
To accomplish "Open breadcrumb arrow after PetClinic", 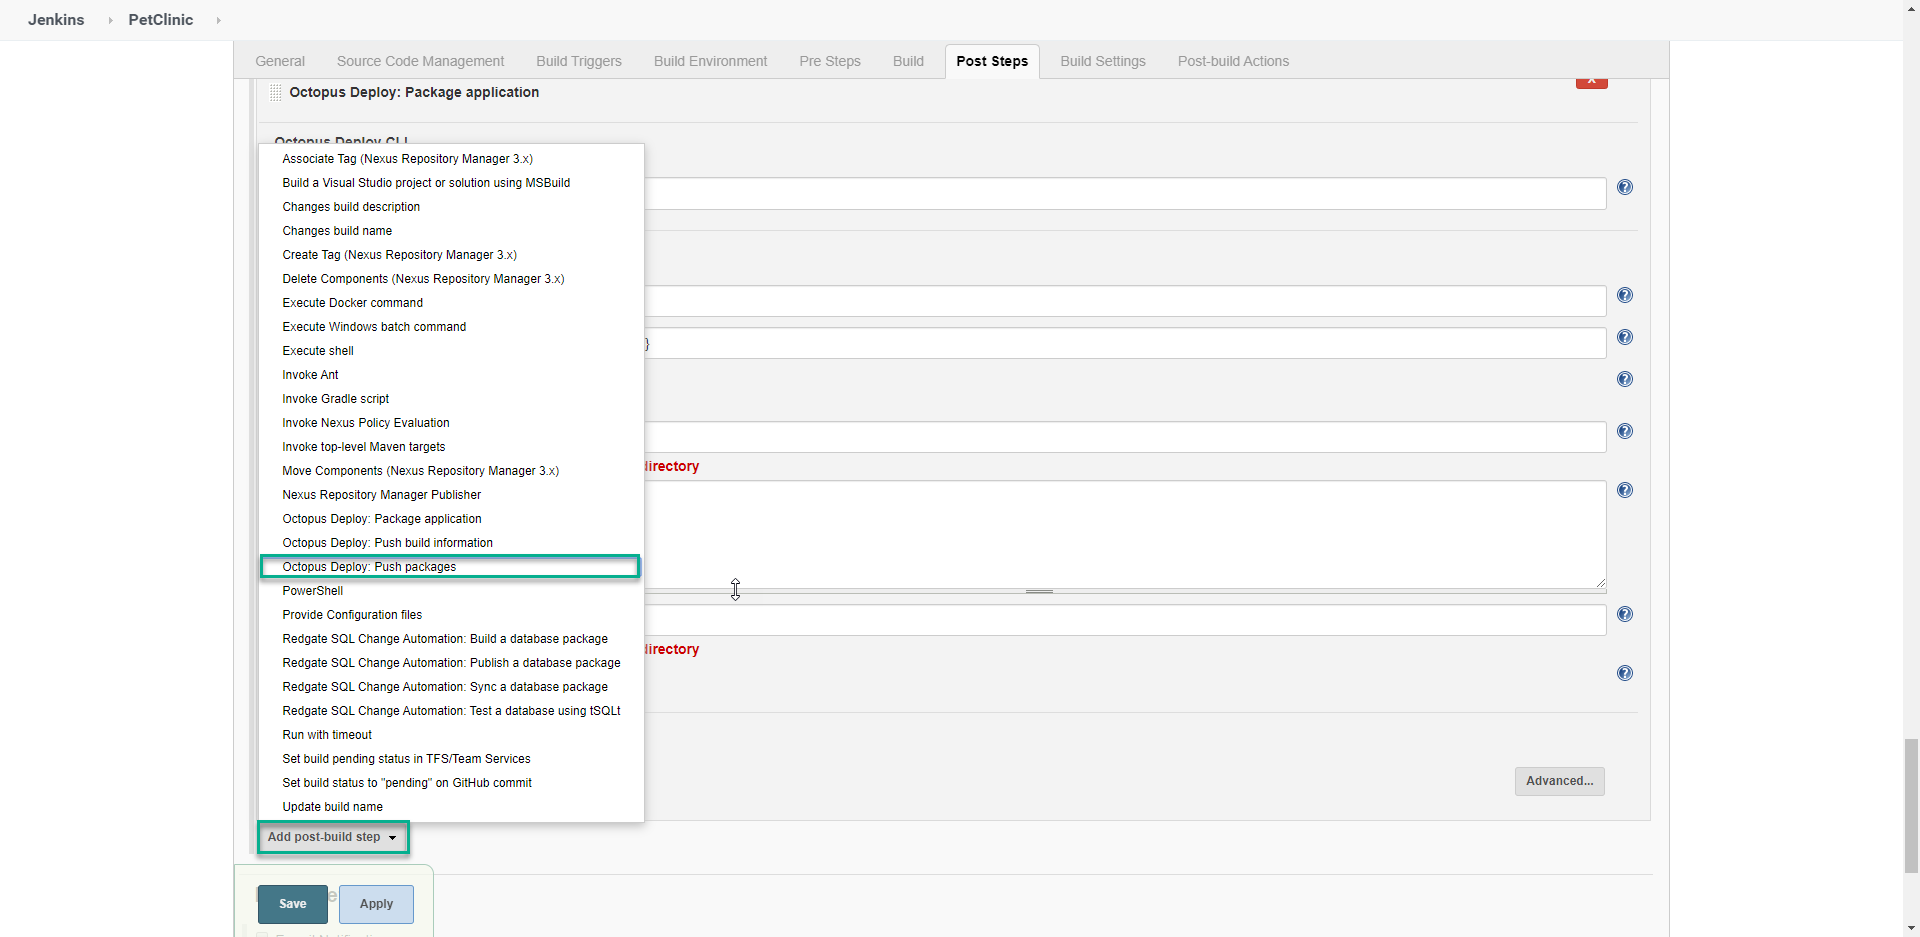I will (x=218, y=20).
